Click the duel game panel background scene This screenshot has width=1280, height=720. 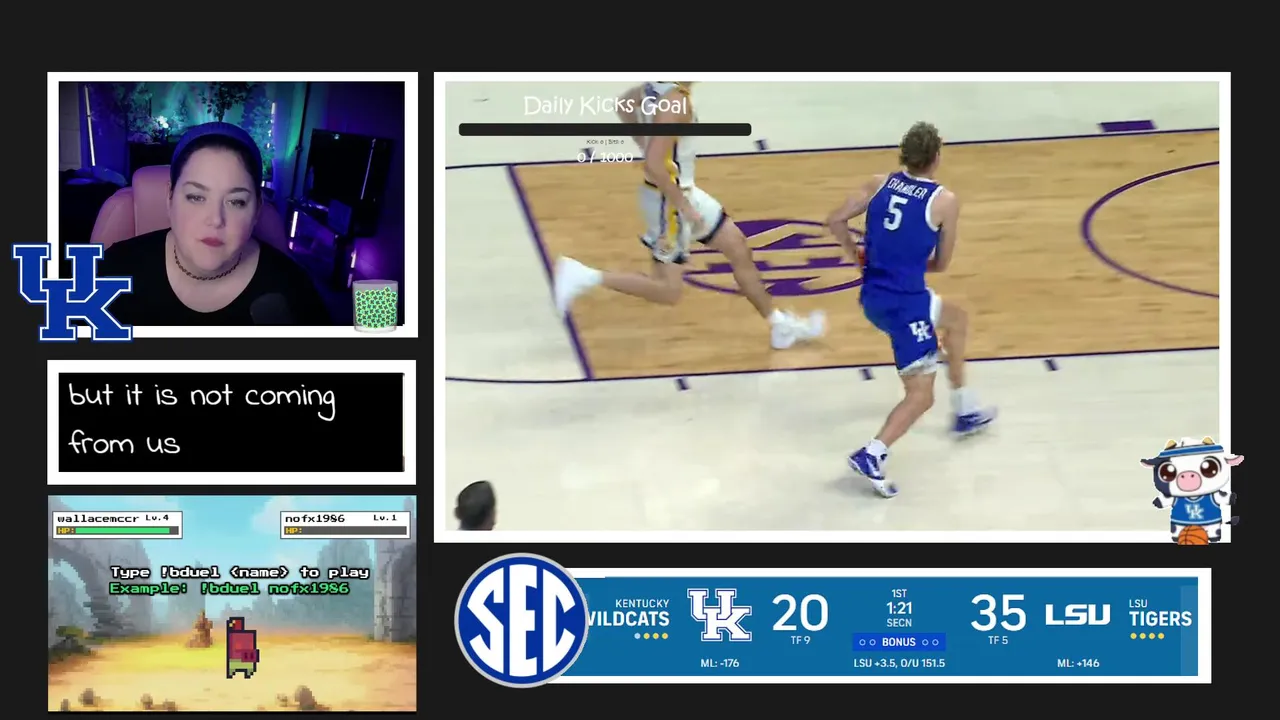(x=232, y=604)
